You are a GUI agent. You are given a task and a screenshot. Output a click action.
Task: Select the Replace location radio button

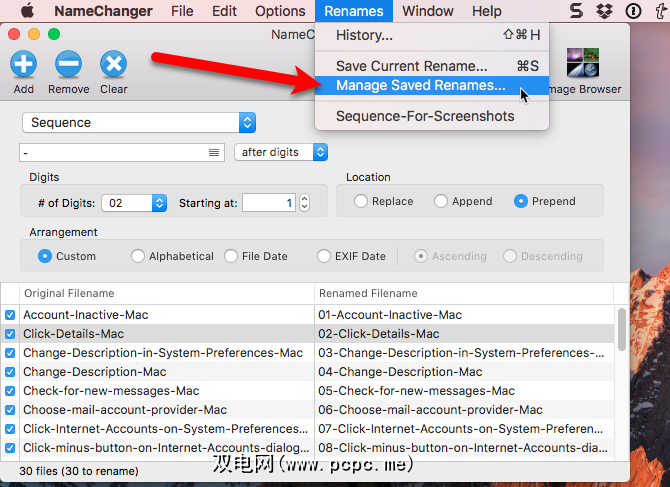[361, 201]
